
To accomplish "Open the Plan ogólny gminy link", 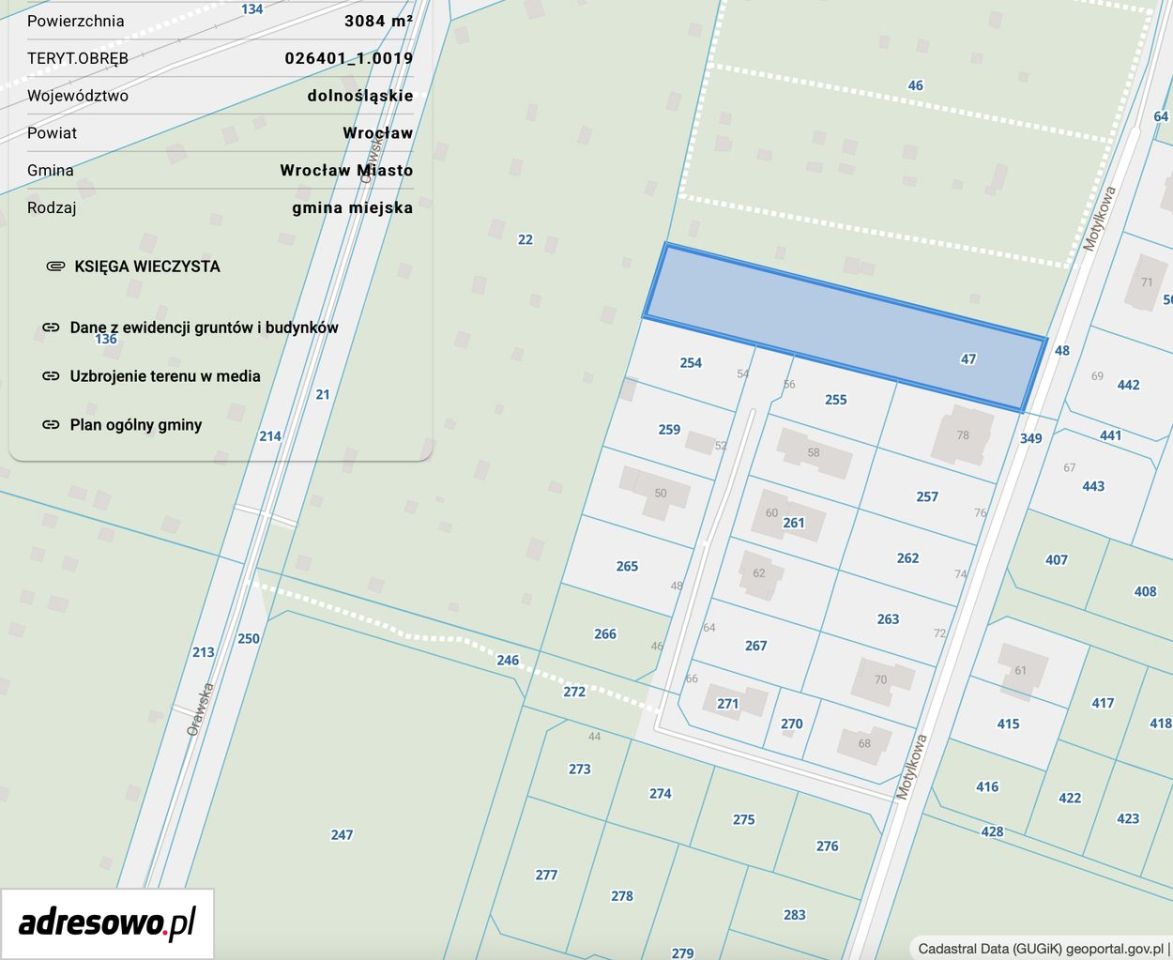I will click(136, 425).
